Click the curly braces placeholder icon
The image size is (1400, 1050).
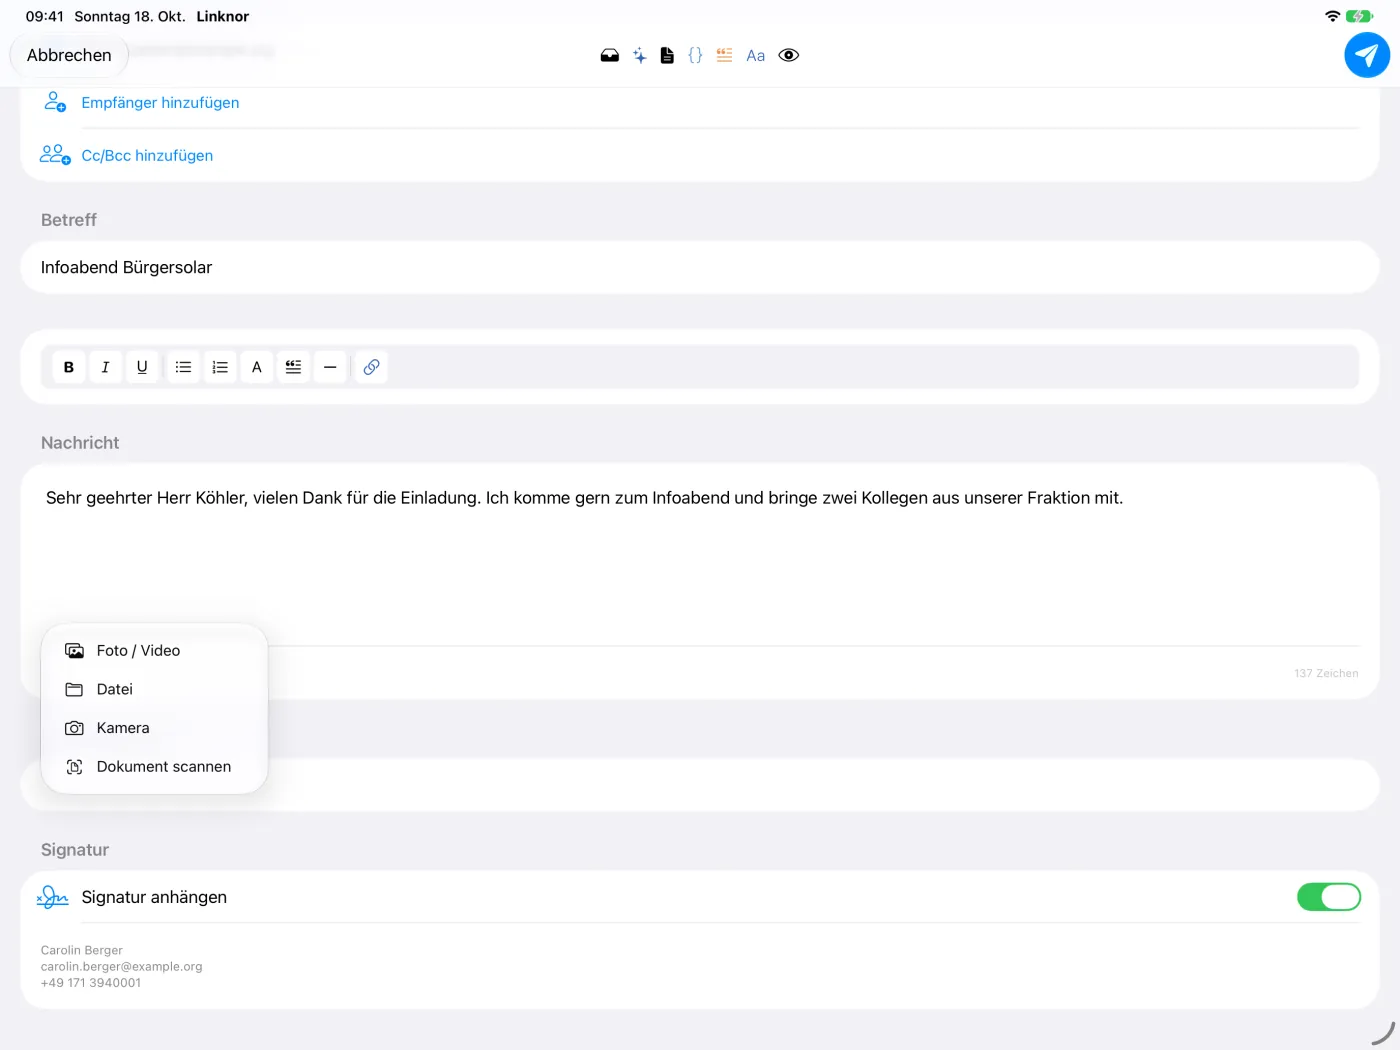click(x=695, y=56)
